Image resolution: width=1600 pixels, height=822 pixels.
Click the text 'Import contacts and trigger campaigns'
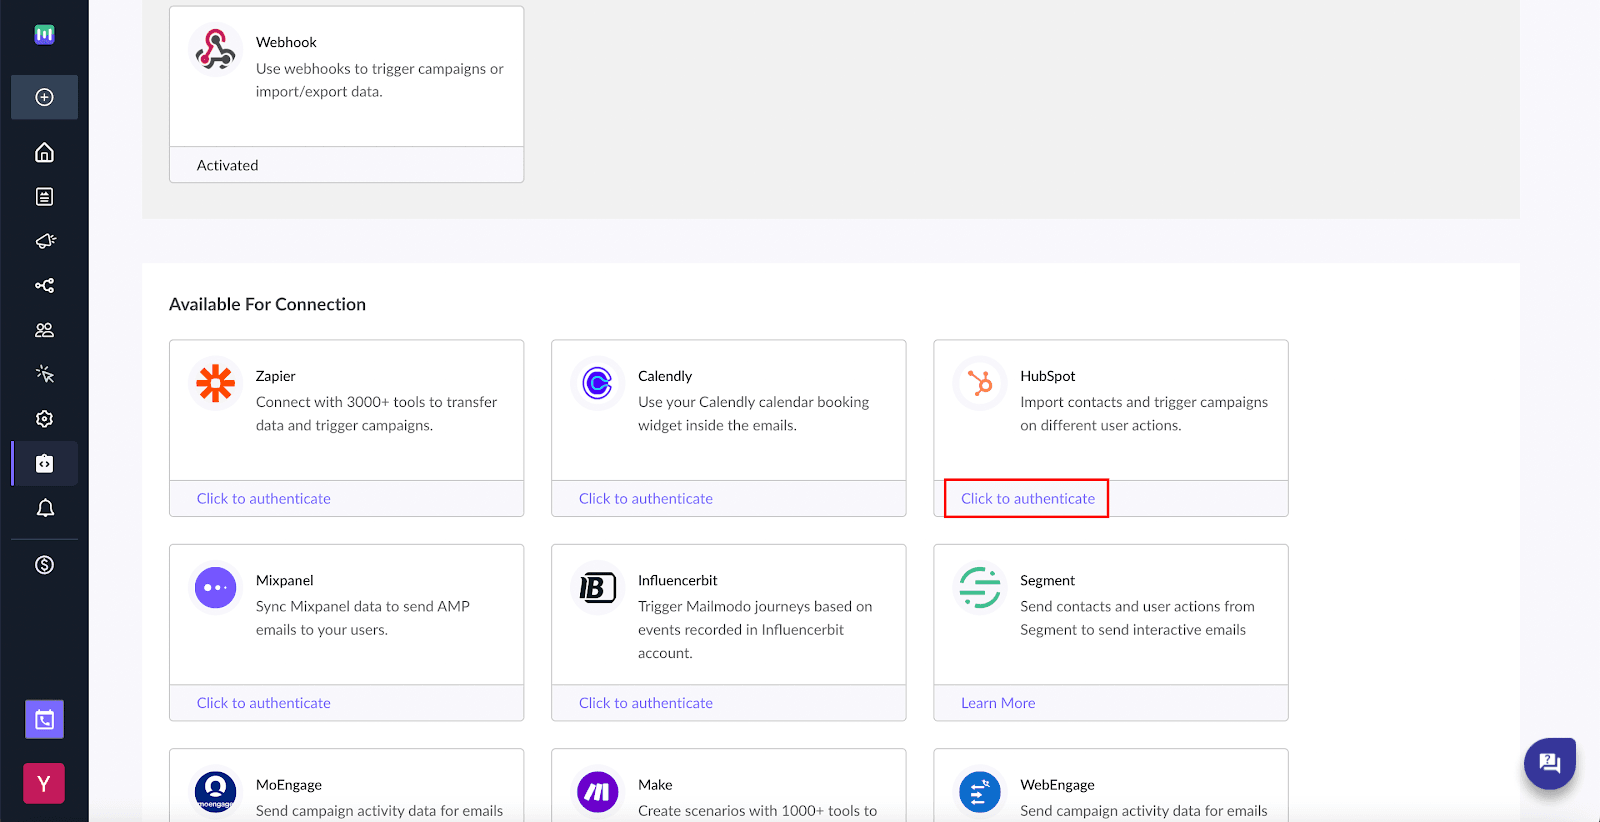click(x=1144, y=402)
